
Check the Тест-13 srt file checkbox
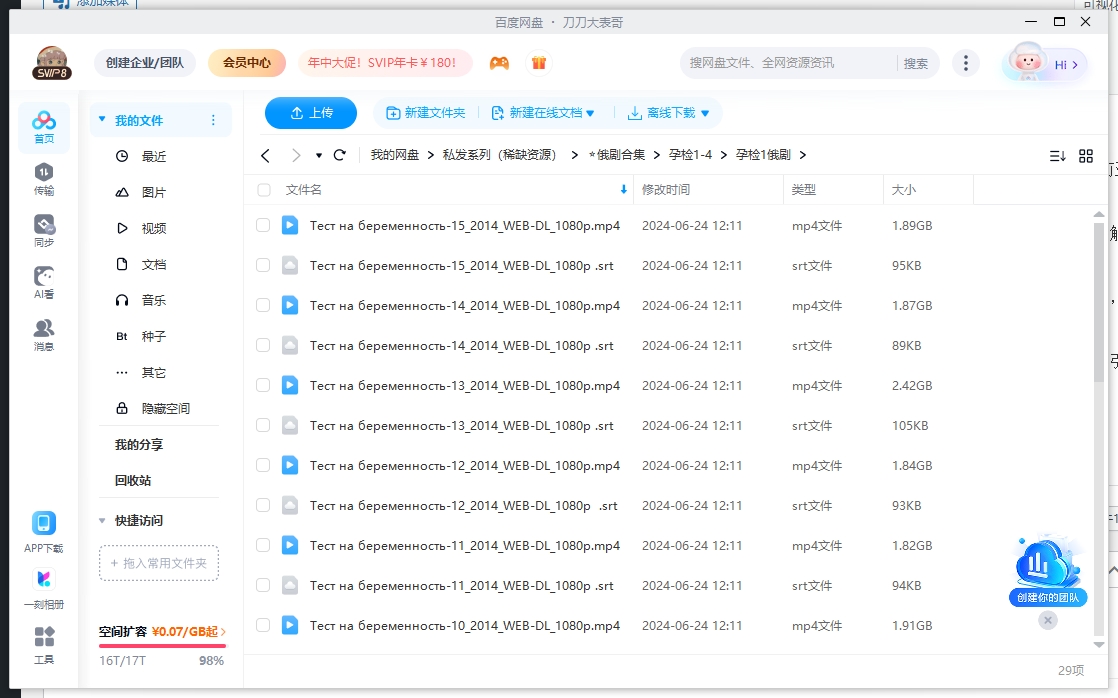point(263,425)
